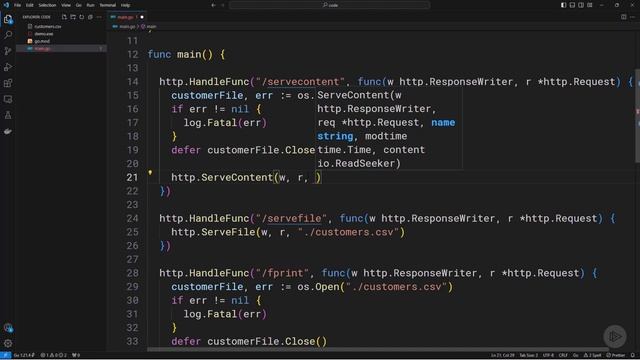The image size is (640, 360).
Task: Close the unsaved main.go tab via its dot
Action: click(142, 17)
